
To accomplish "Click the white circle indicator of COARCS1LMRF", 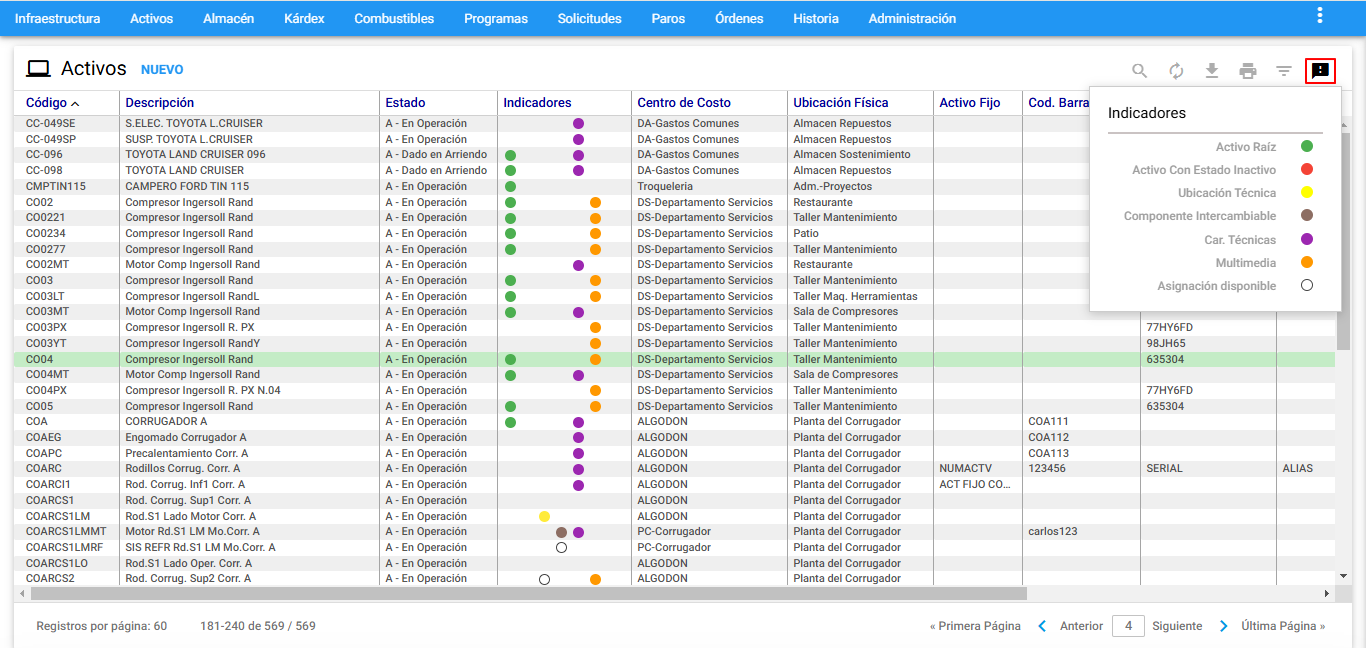I will click(561, 548).
